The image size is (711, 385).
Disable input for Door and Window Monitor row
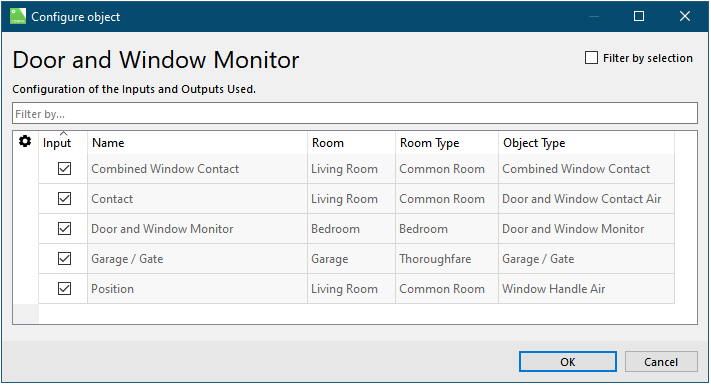pyautogui.click(x=64, y=229)
